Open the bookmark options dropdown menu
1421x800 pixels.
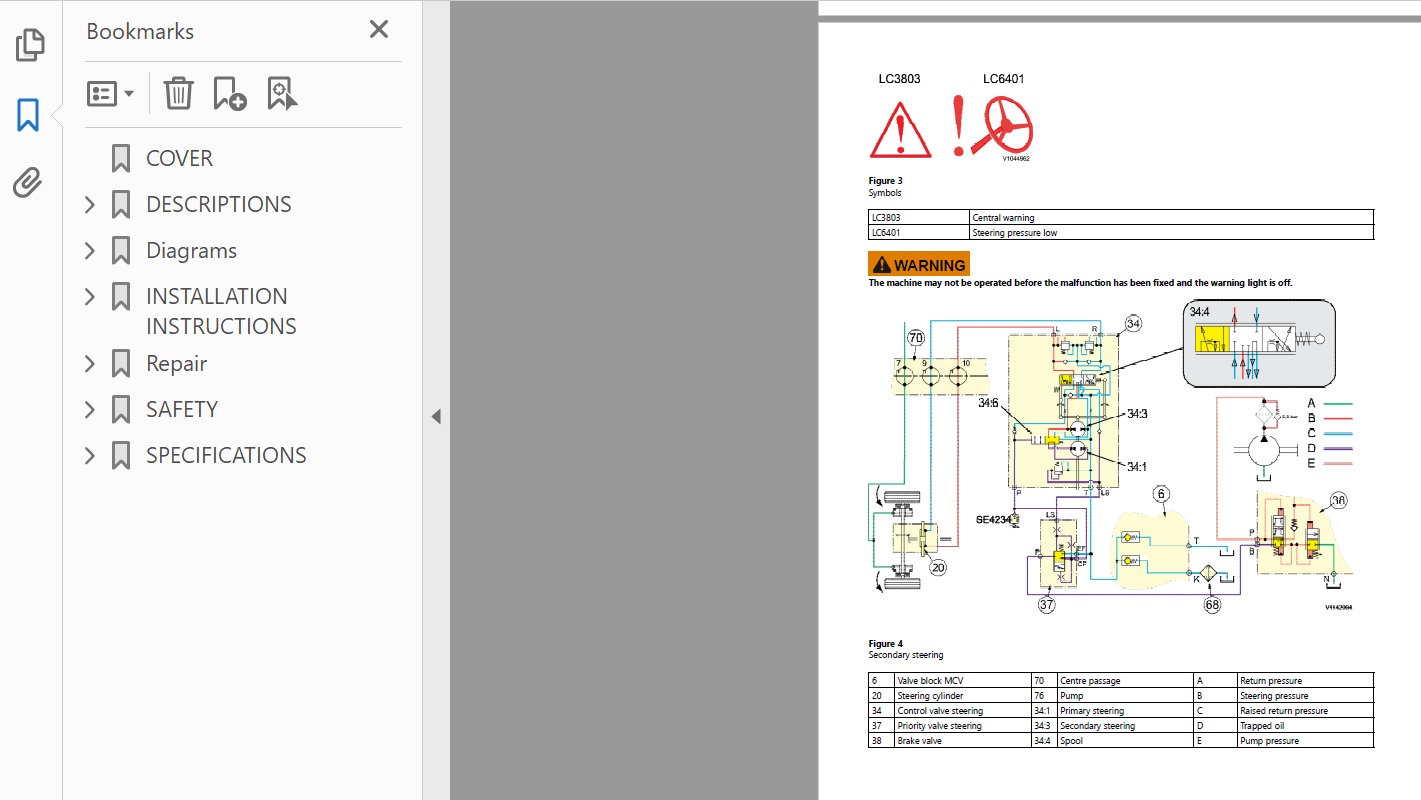click(111, 94)
